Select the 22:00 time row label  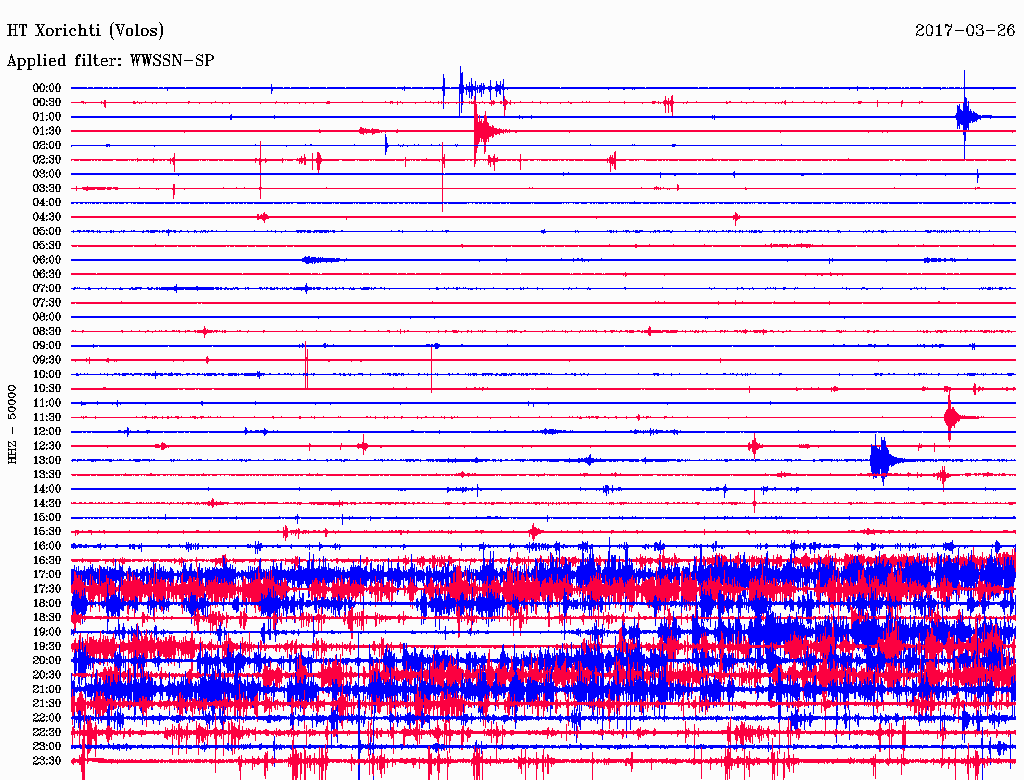(47, 717)
